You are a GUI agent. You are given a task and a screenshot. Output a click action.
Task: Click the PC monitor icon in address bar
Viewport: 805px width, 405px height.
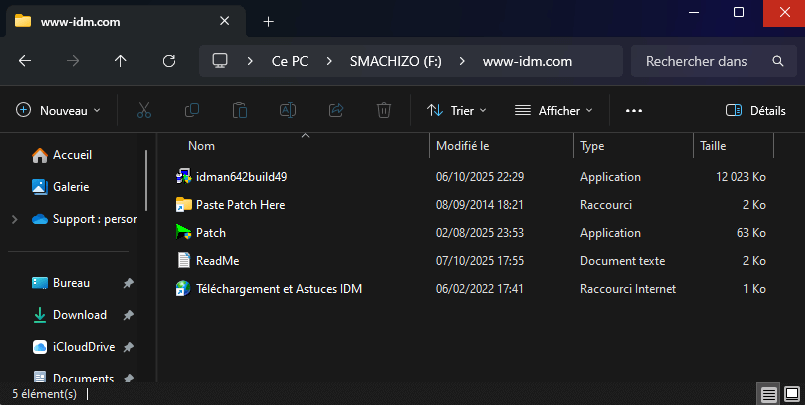(x=220, y=61)
